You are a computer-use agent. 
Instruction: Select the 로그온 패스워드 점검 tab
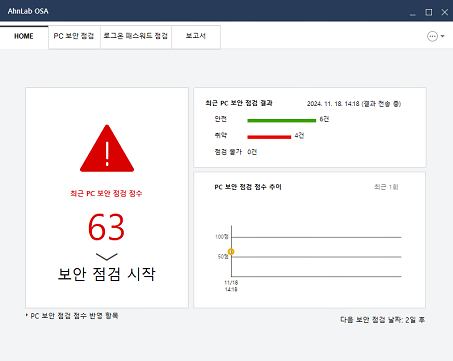point(136,36)
